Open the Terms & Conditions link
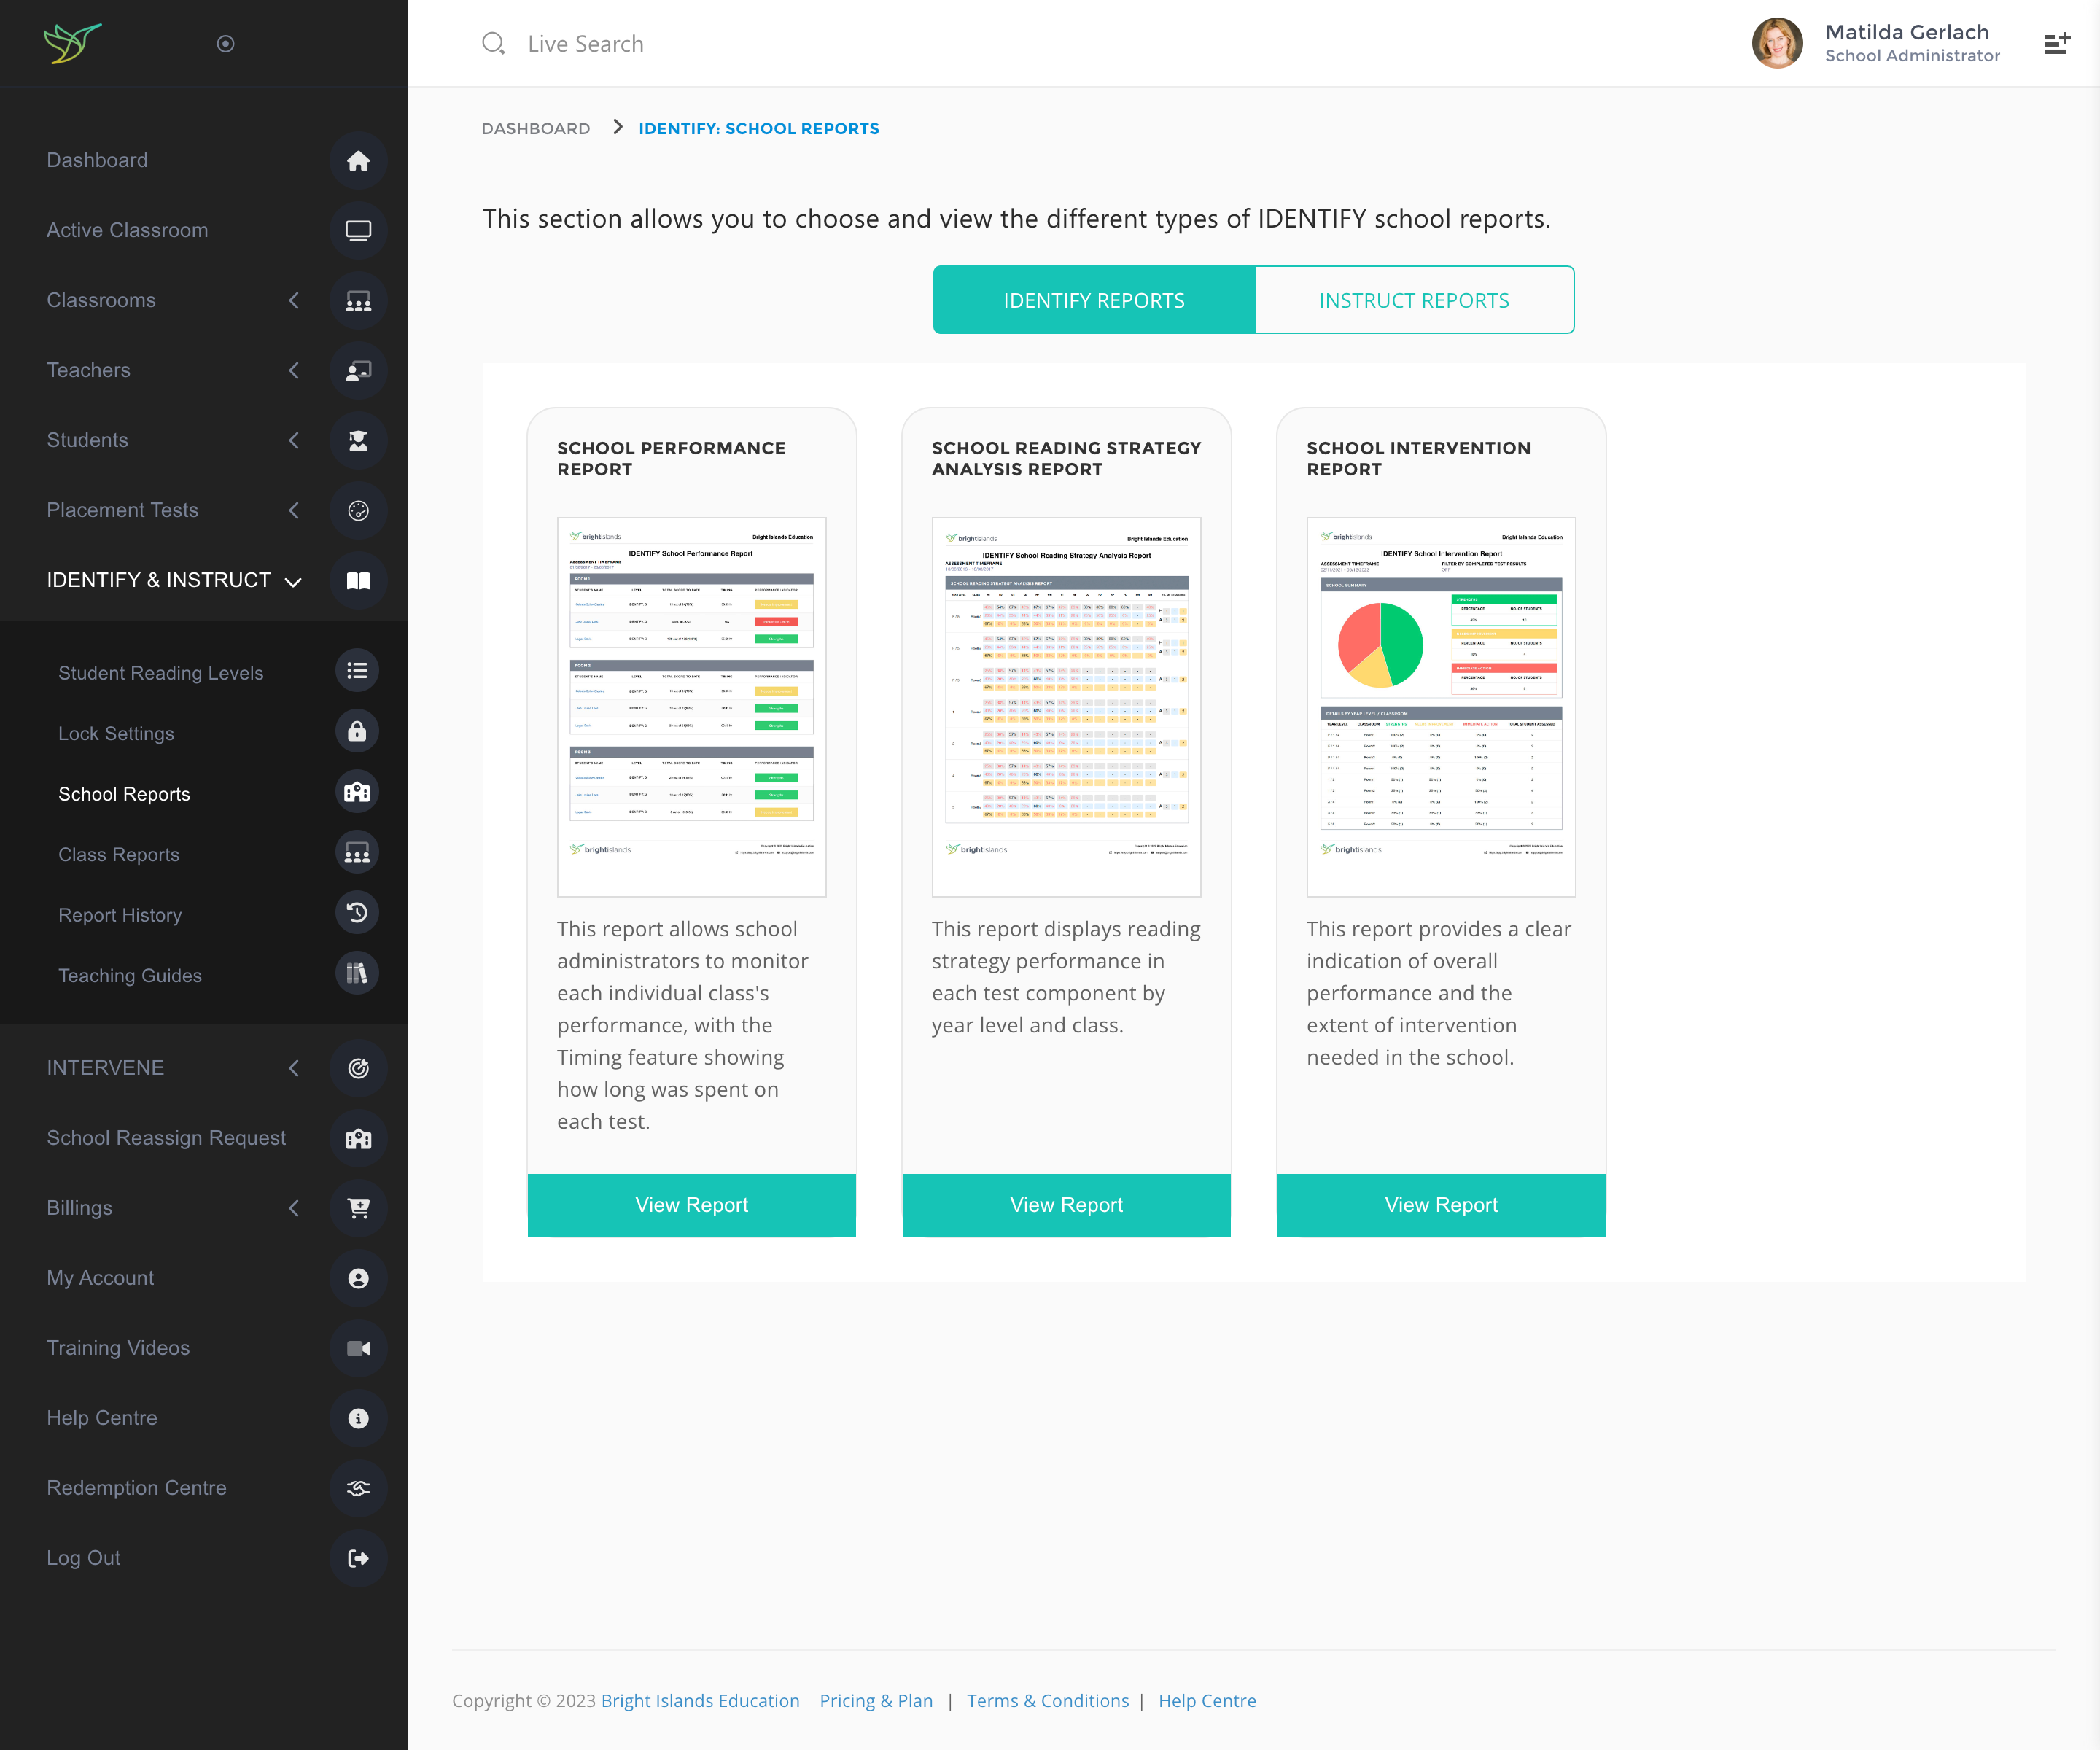The height and width of the screenshot is (1750, 2100). click(1047, 1701)
